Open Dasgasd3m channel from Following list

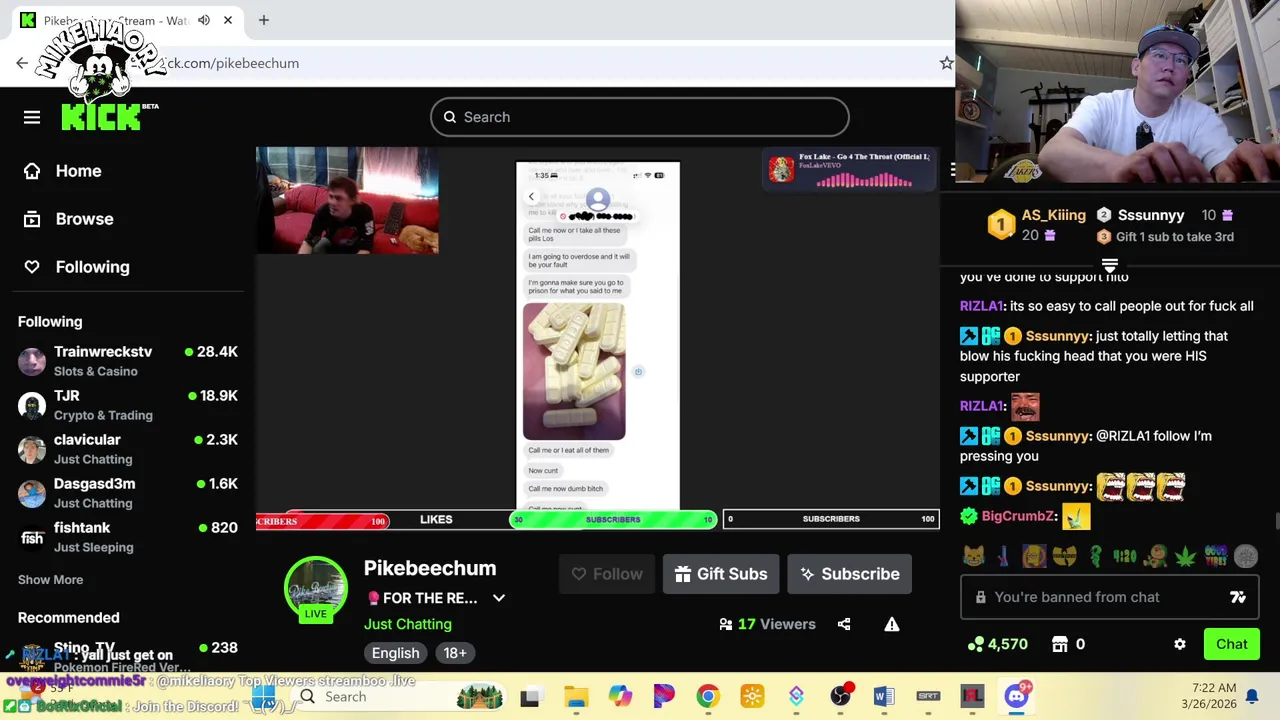(127, 493)
